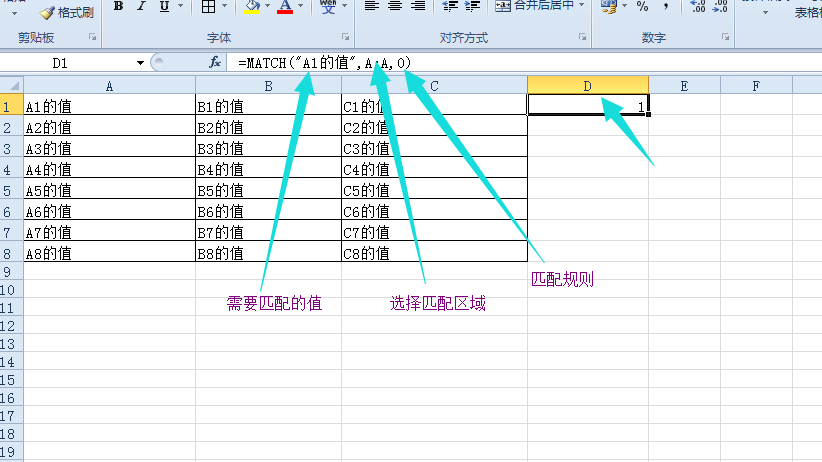Image resolution: width=822 pixels, height=462 pixels.
Task: Click the 格式刷 format painter
Action: click(67, 13)
